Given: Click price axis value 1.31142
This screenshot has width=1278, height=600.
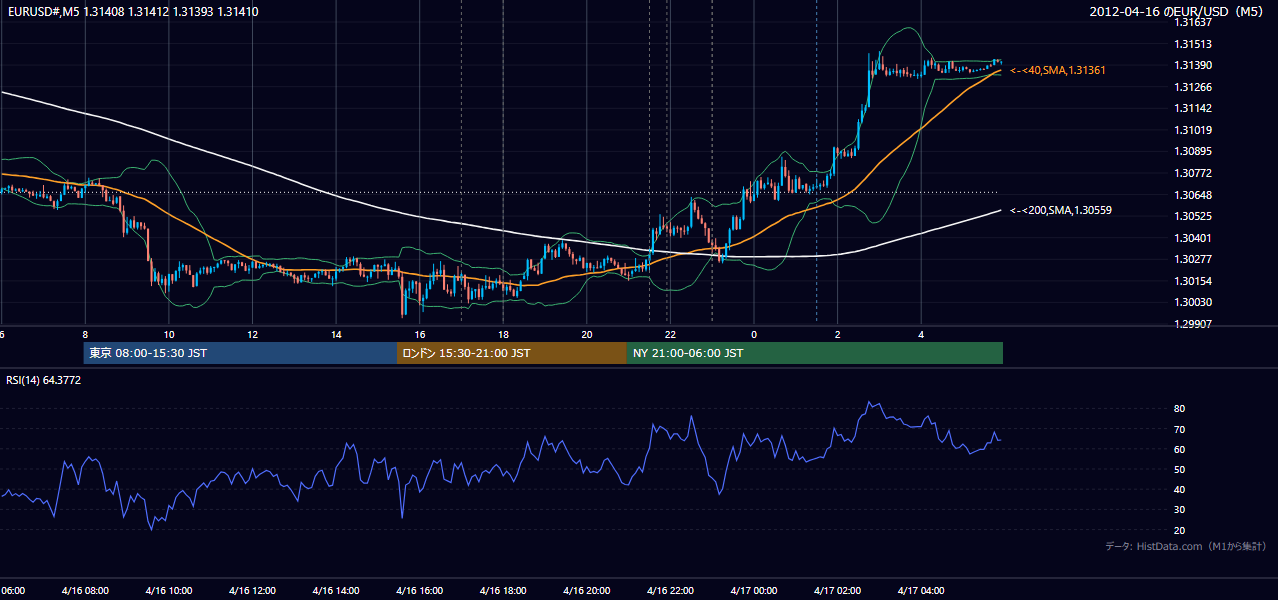Looking at the screenshot, I should 1194,108.
